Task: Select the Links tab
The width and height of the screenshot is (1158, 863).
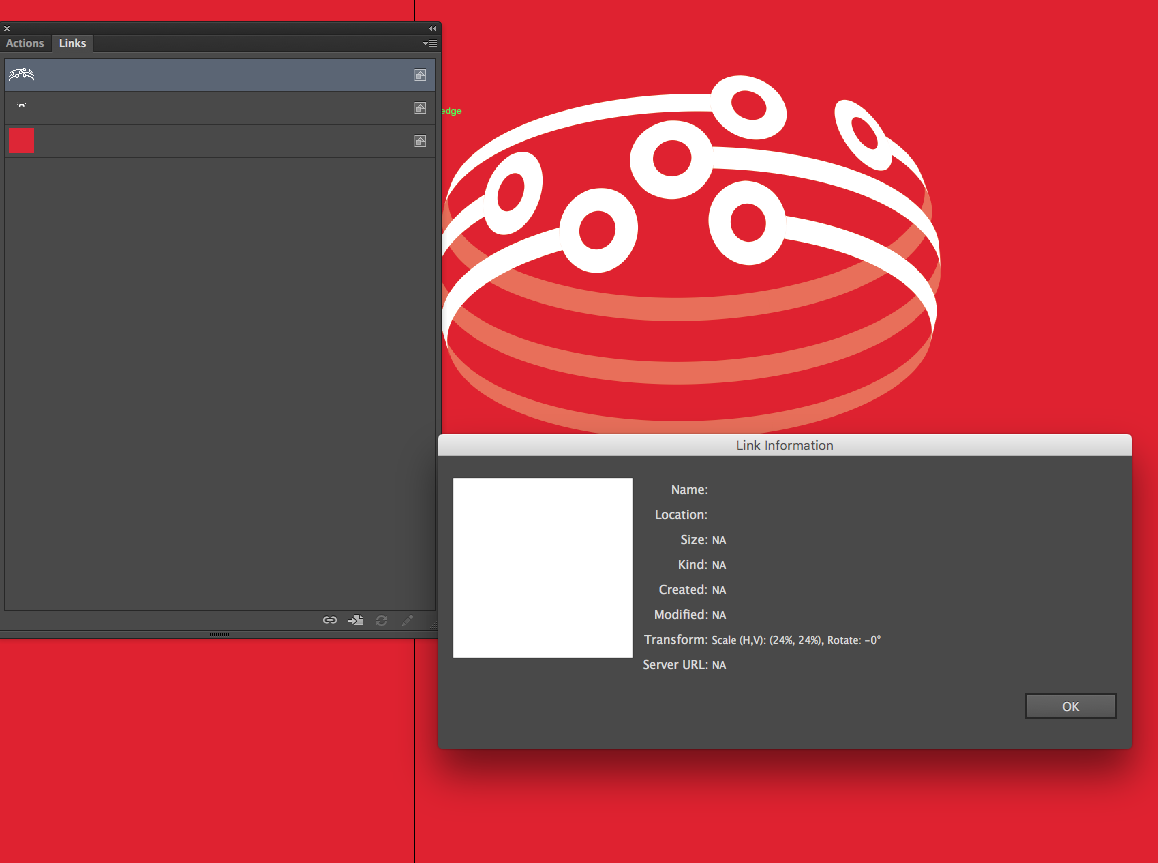Action: tap(72, 44)
